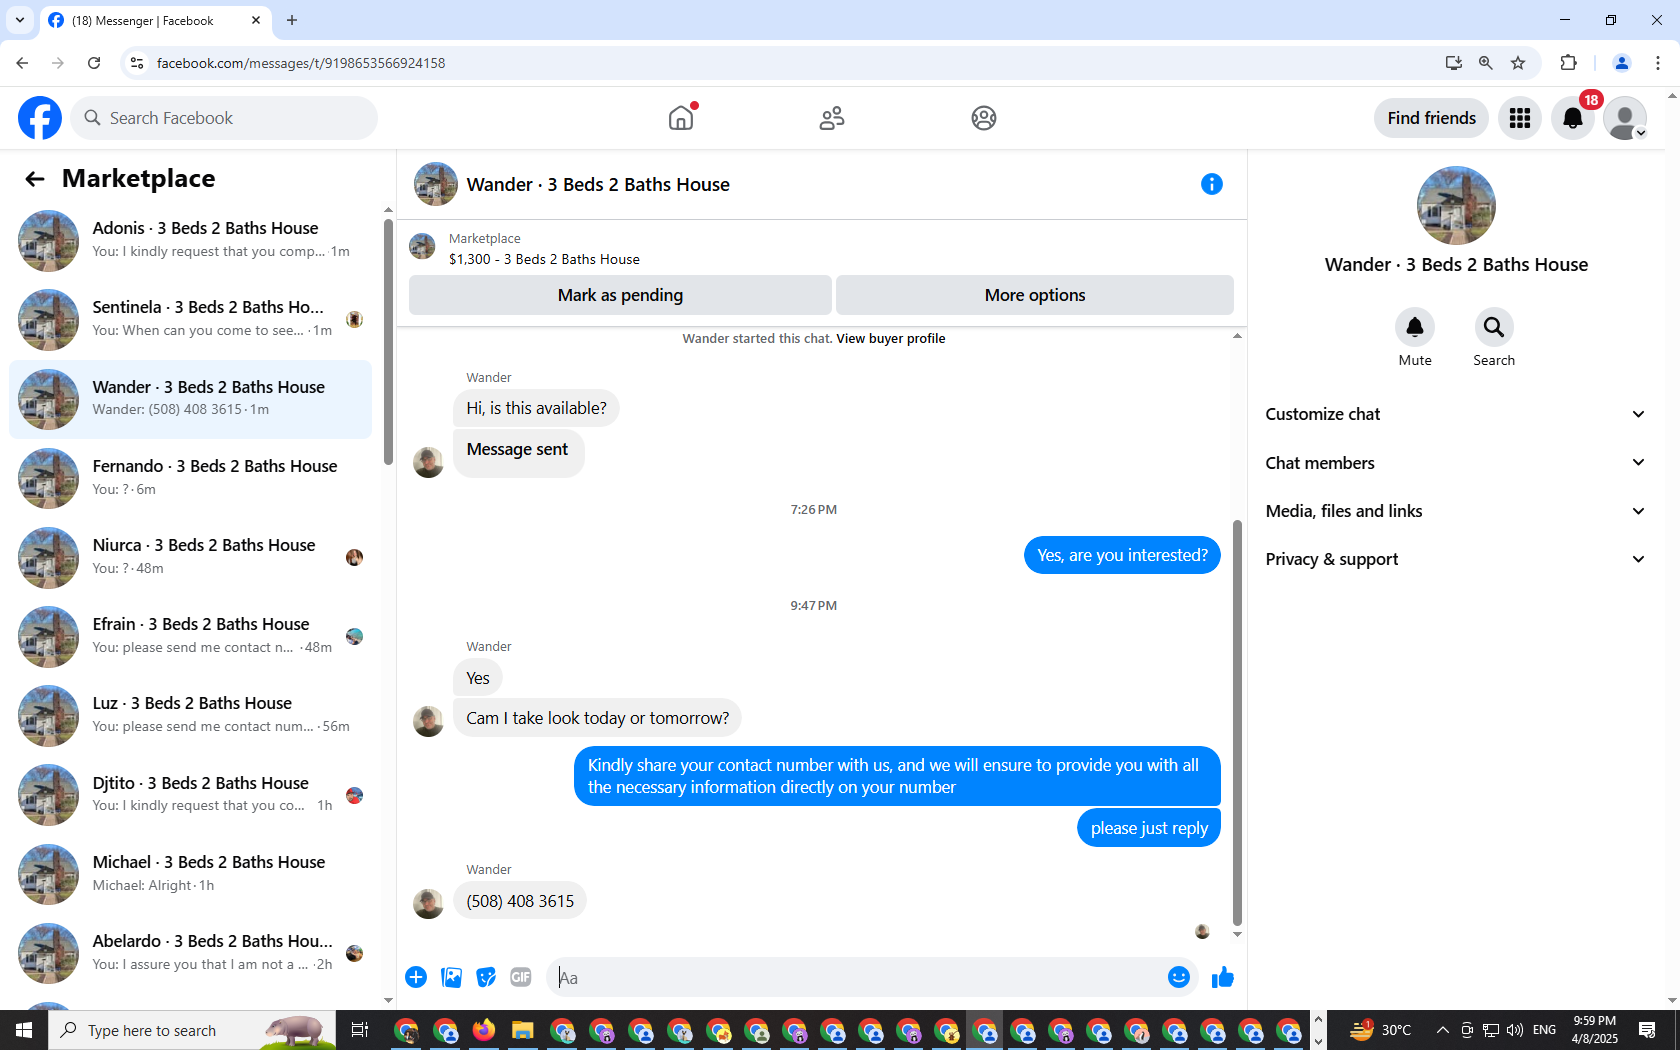Open Windows Start menu
Screen dimensions: 1680x1050
pos(24,1030)
